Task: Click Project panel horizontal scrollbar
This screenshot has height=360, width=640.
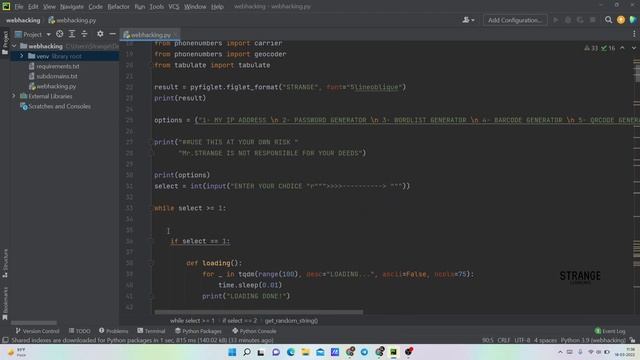Action: coord(34,322)
